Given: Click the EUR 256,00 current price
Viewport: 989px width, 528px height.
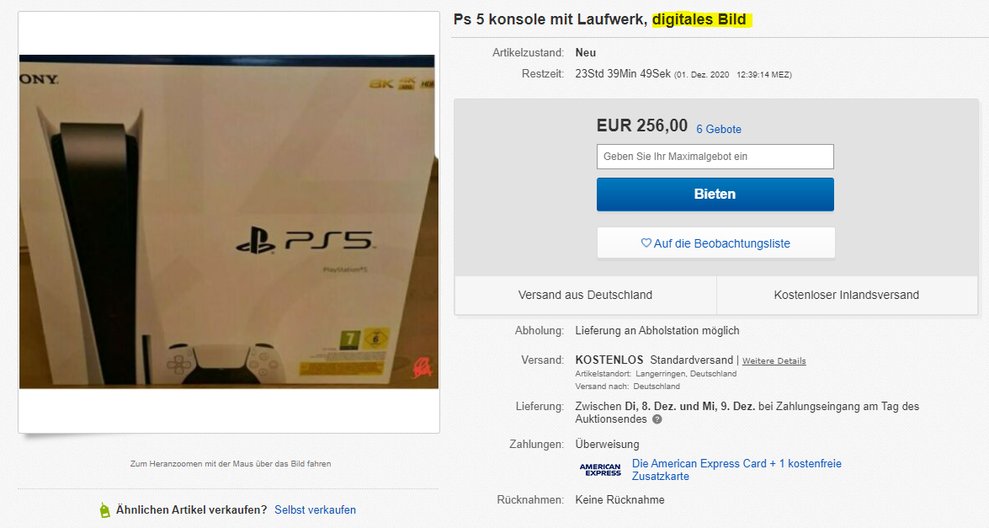Looking at the screenshot, I should [642, 126].
